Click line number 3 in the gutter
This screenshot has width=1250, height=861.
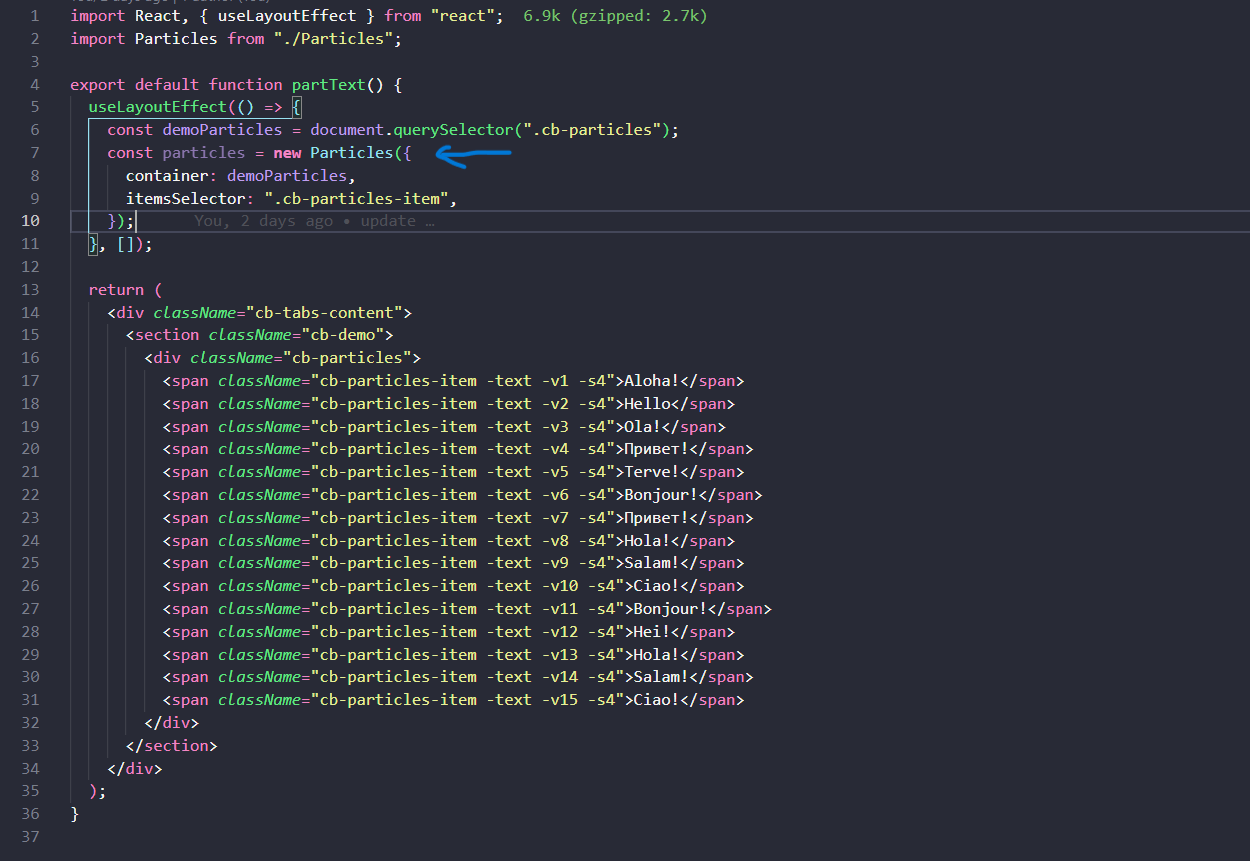[x=35, y=62]
